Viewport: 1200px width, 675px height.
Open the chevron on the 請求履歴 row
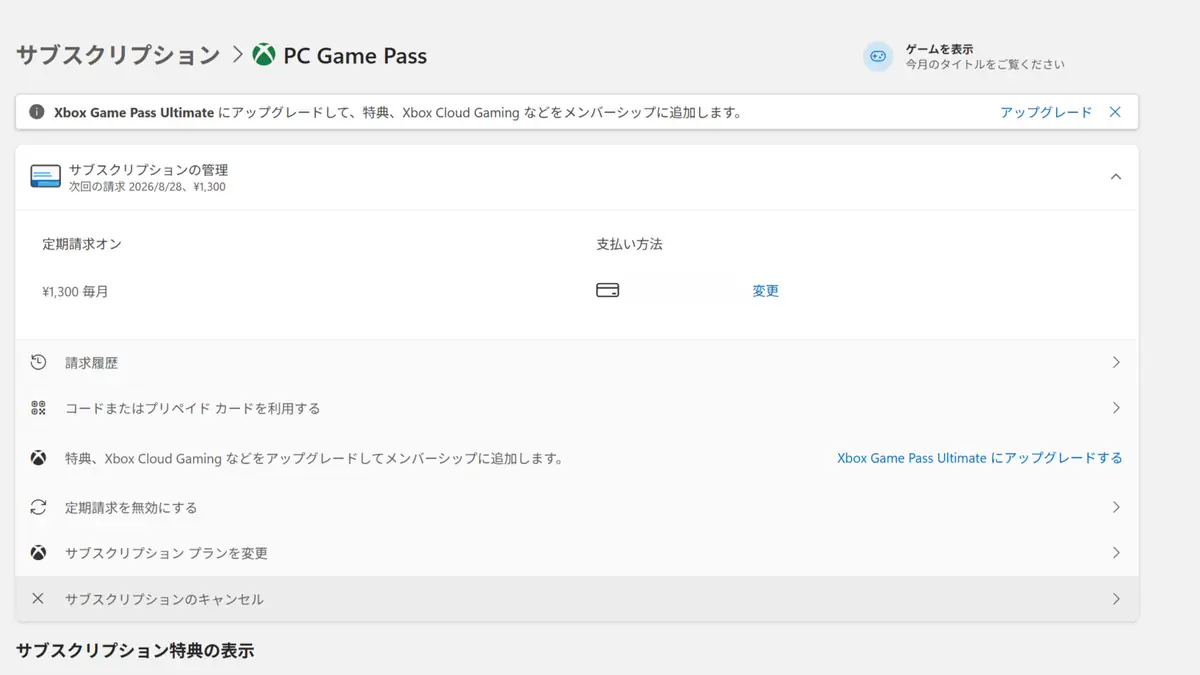pos(1116,362)
